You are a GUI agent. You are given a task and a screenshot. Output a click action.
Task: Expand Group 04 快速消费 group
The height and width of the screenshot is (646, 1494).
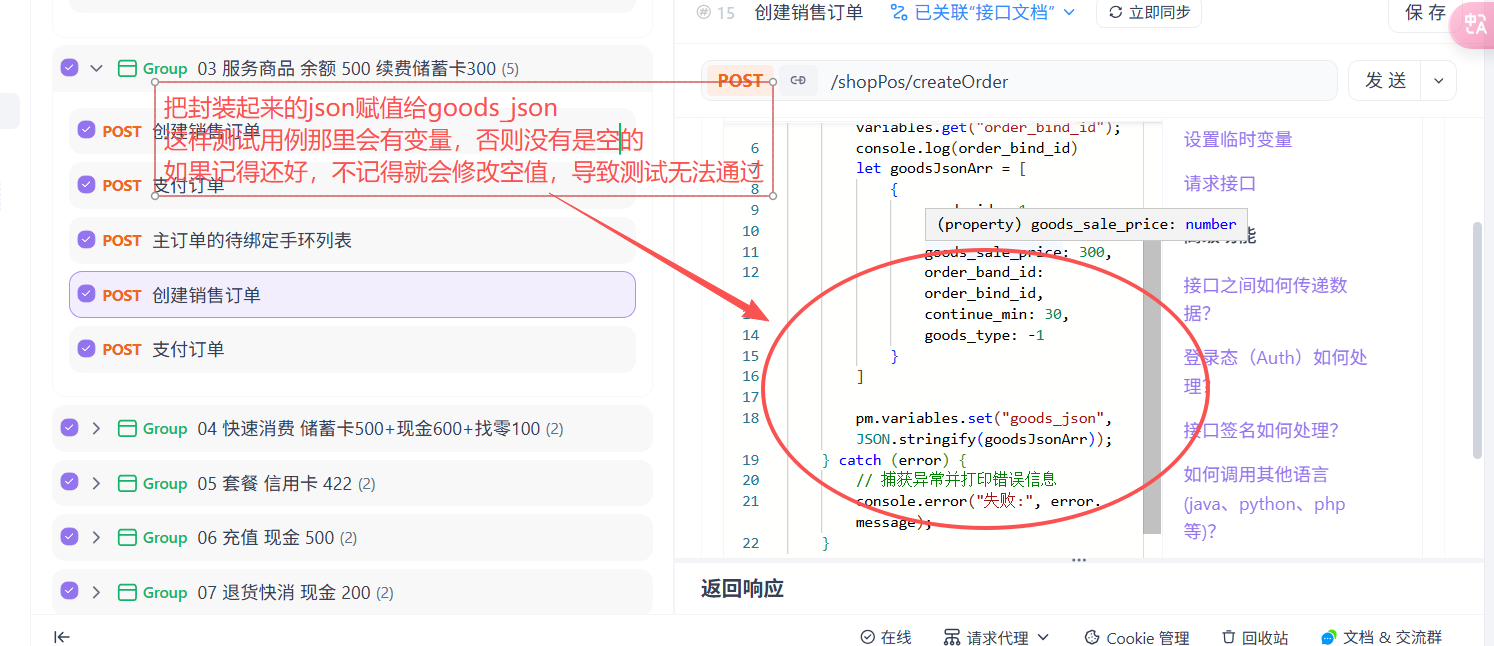coord(96,428)
